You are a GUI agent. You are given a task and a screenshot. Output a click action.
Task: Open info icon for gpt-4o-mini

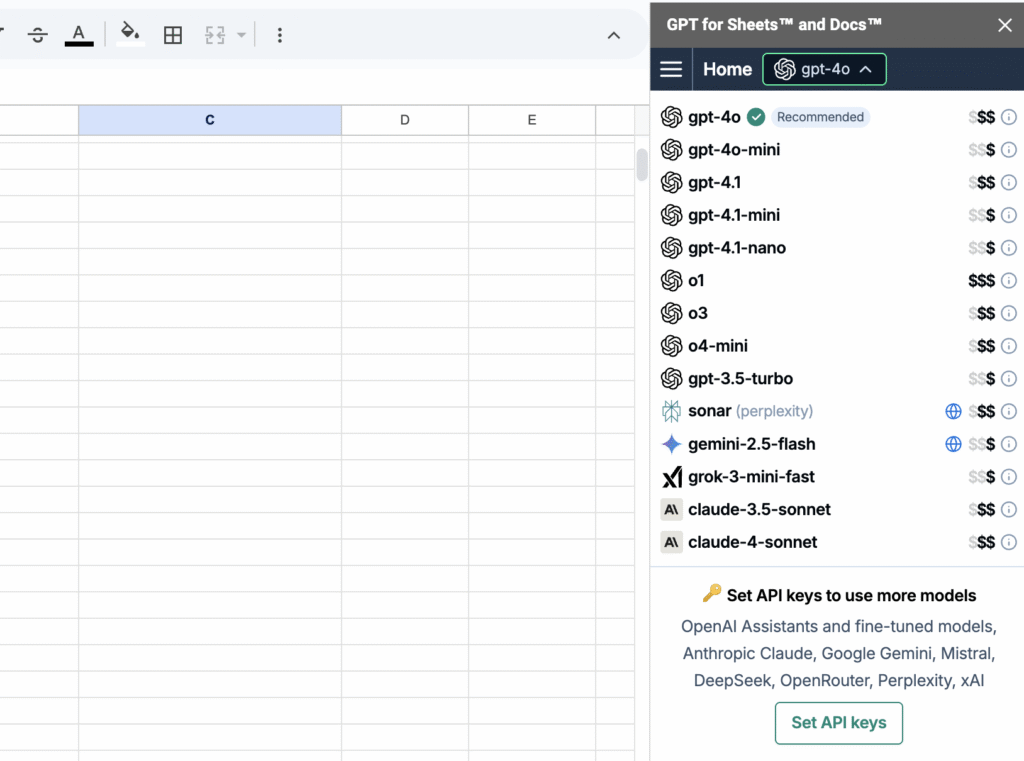(1008, 150)
